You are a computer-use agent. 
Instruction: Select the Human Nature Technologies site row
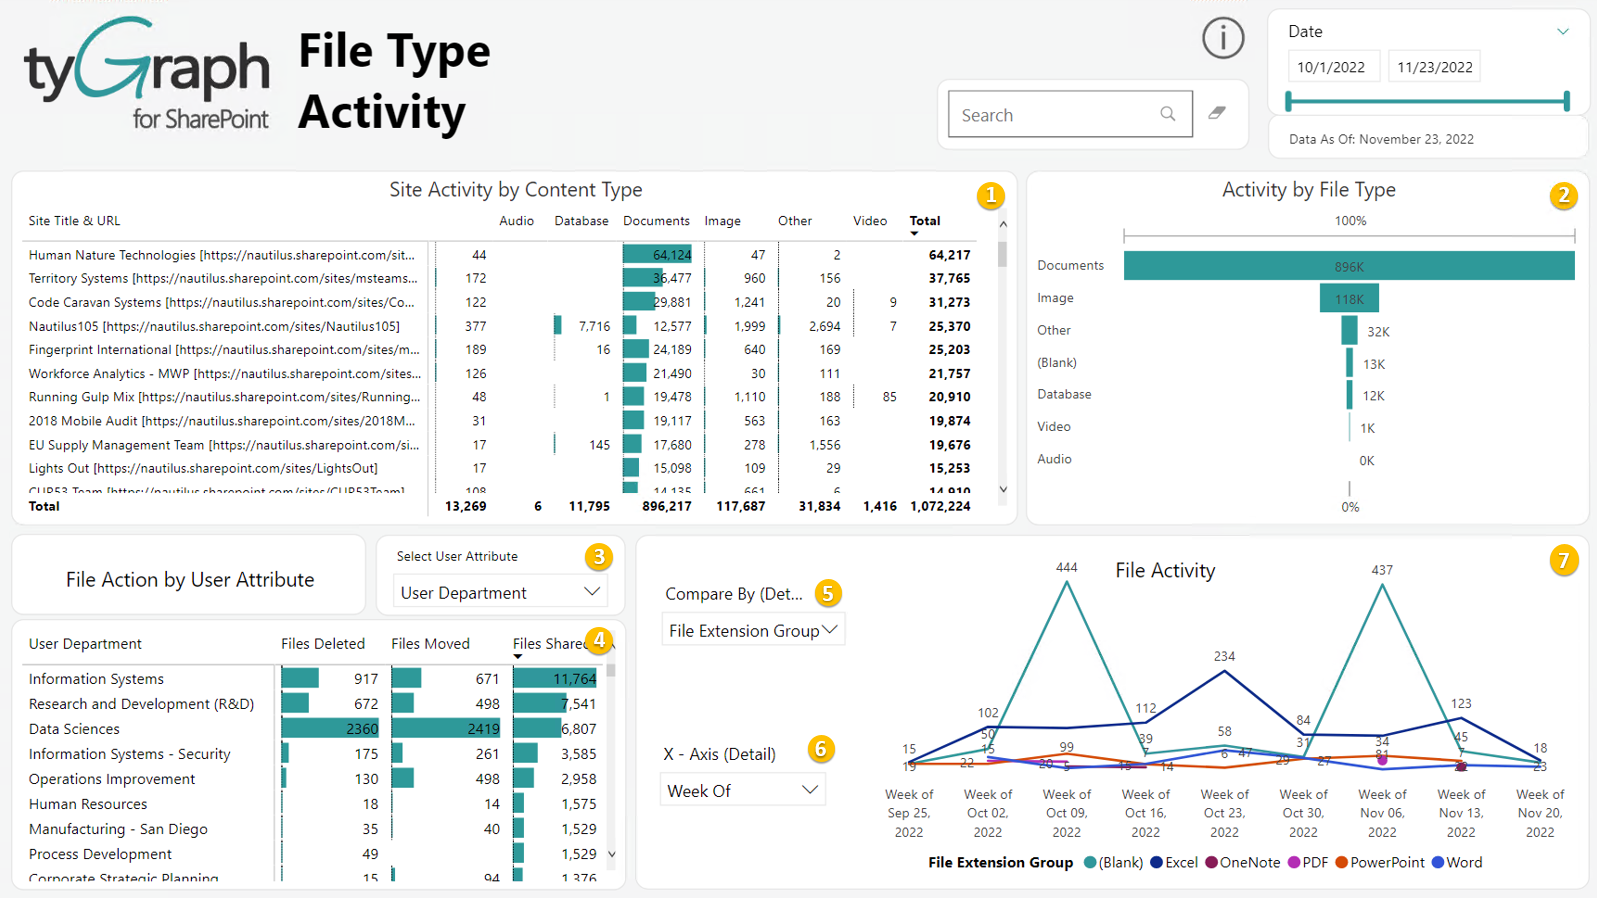(222, 255)
